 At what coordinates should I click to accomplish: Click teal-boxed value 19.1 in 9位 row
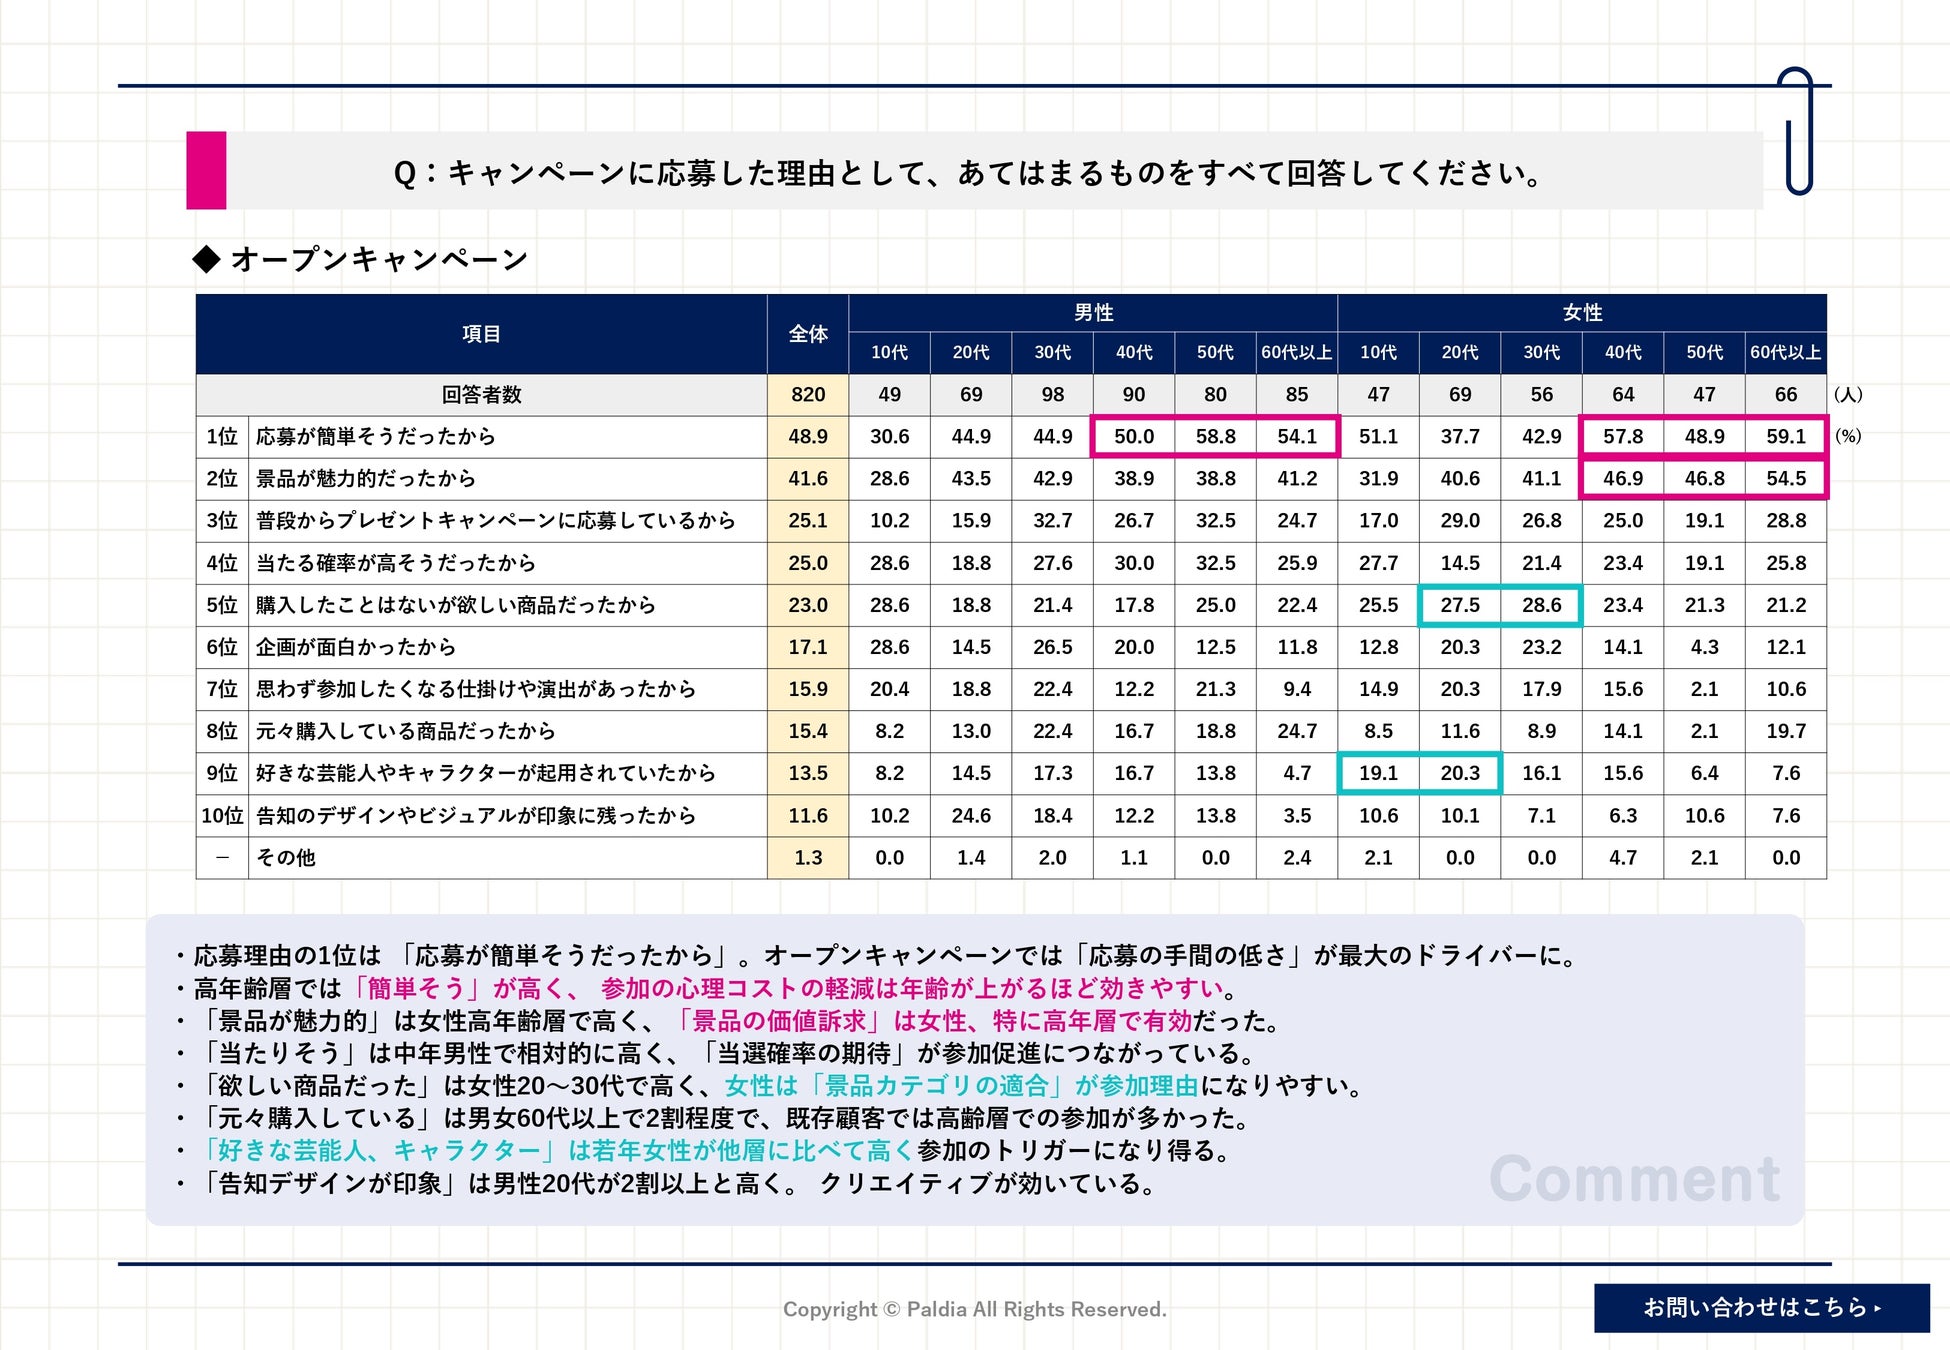point(1378,773)
